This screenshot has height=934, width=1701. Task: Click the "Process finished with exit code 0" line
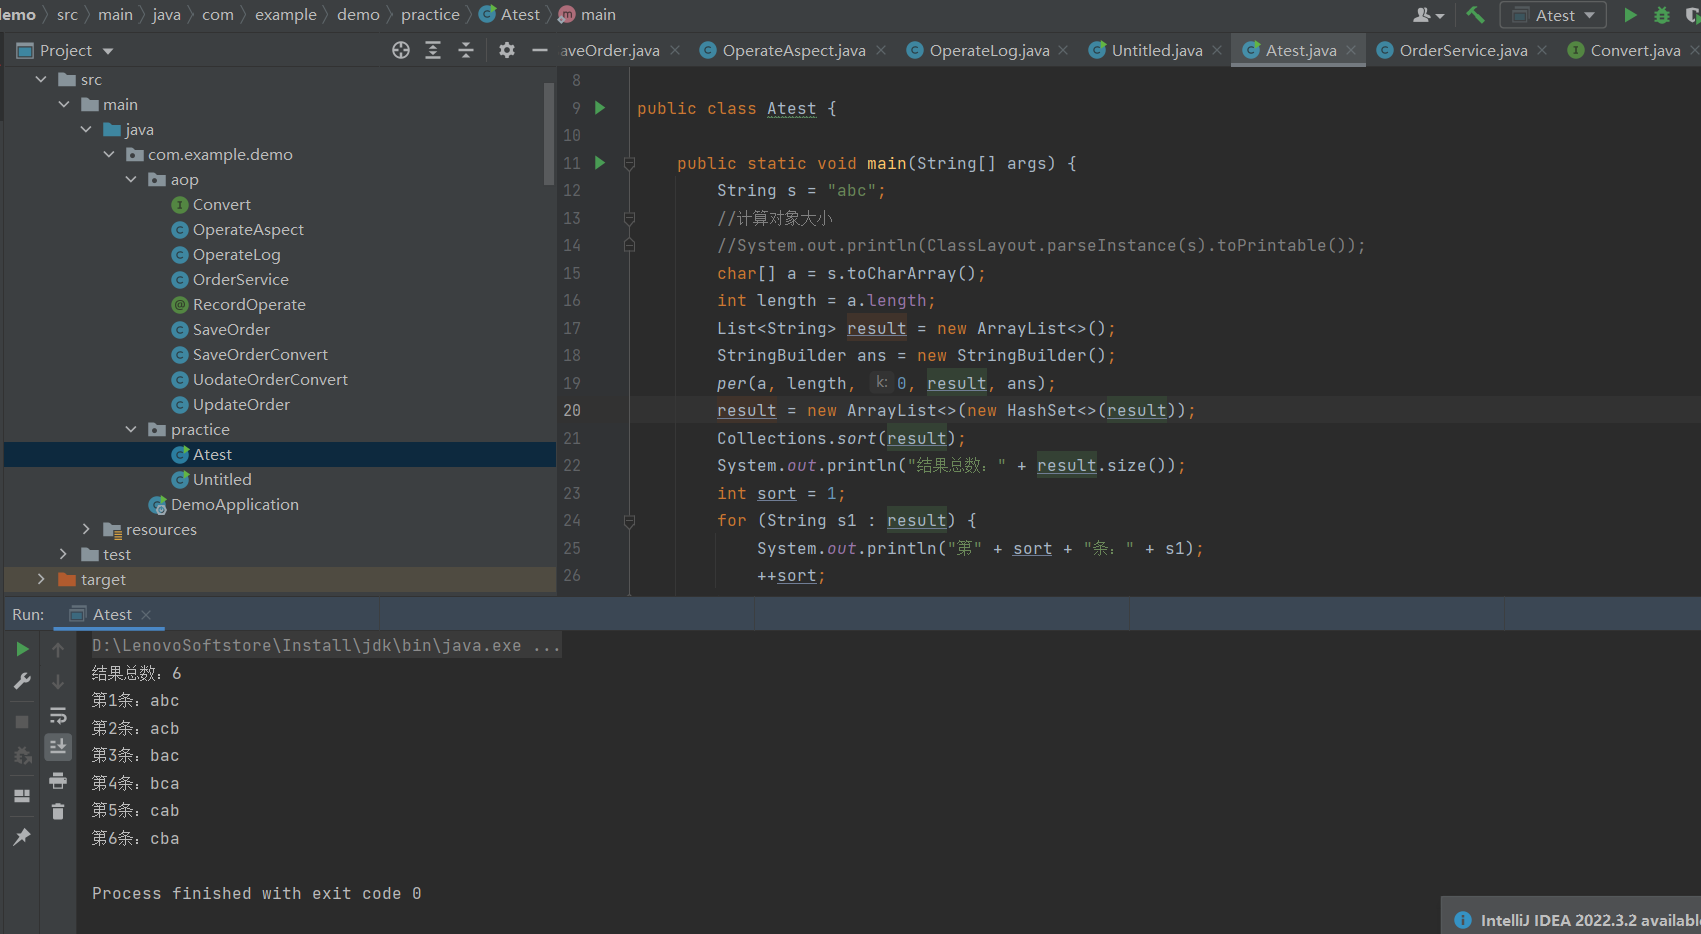[257, 894]
